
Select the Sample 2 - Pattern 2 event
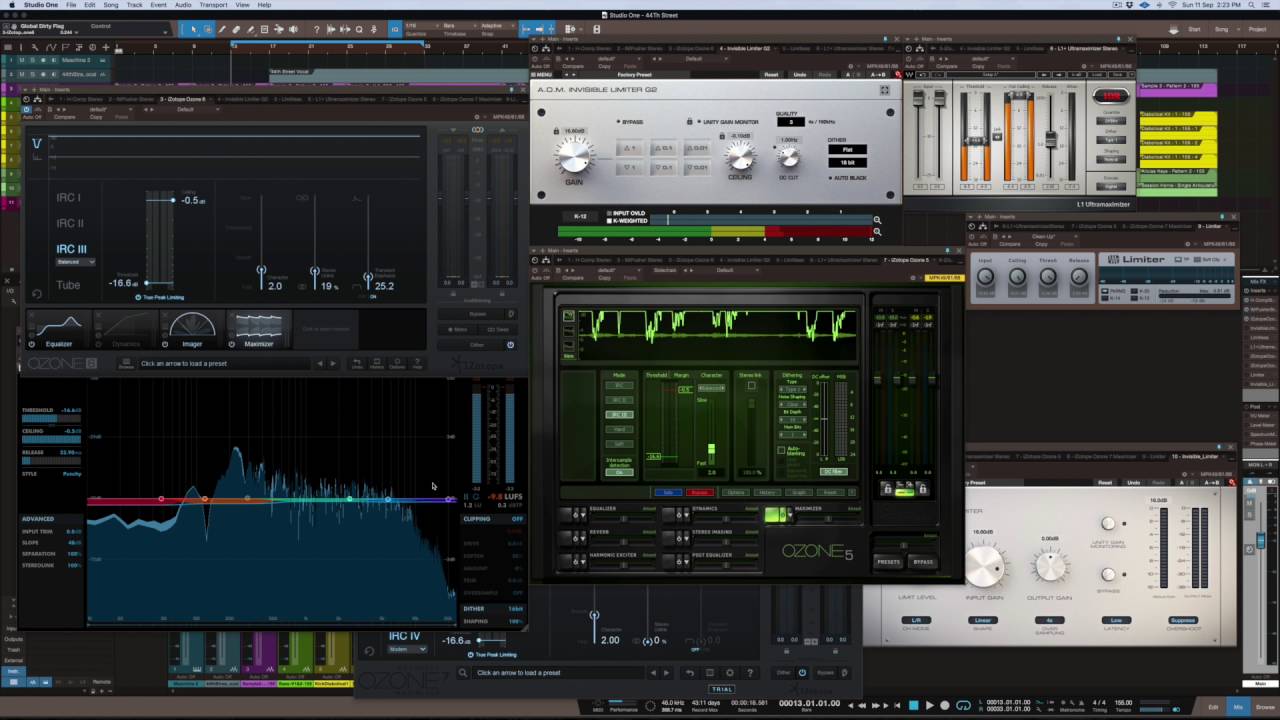tap(1177, 90)
